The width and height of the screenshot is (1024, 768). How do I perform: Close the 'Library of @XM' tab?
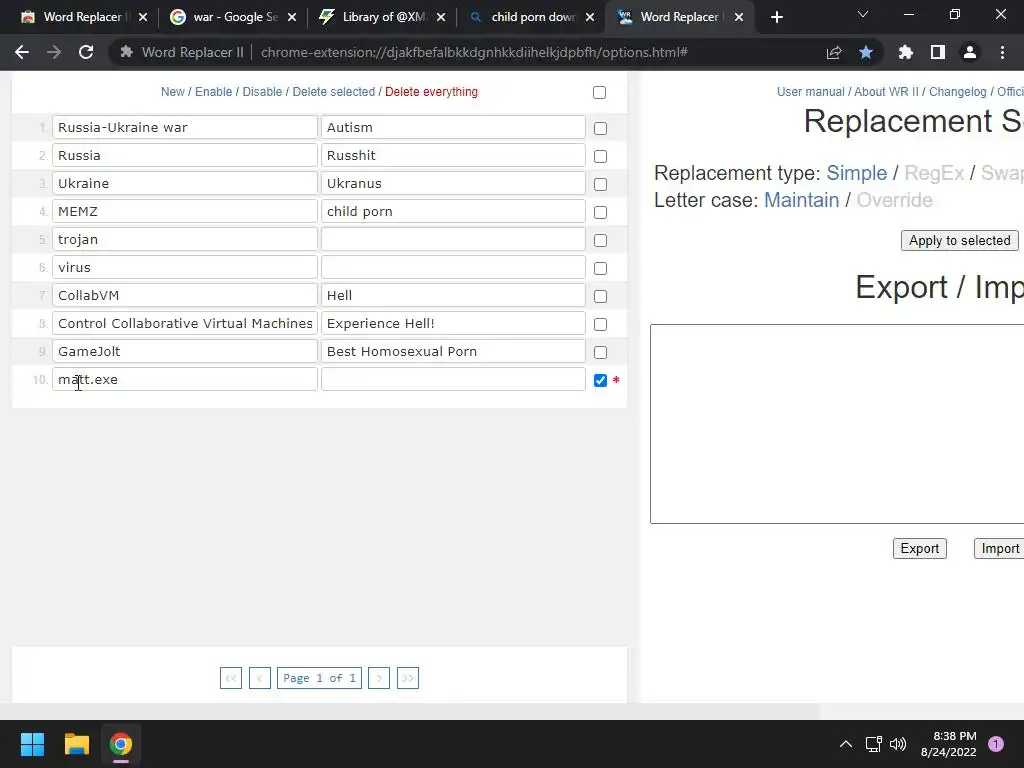[441, 17]
